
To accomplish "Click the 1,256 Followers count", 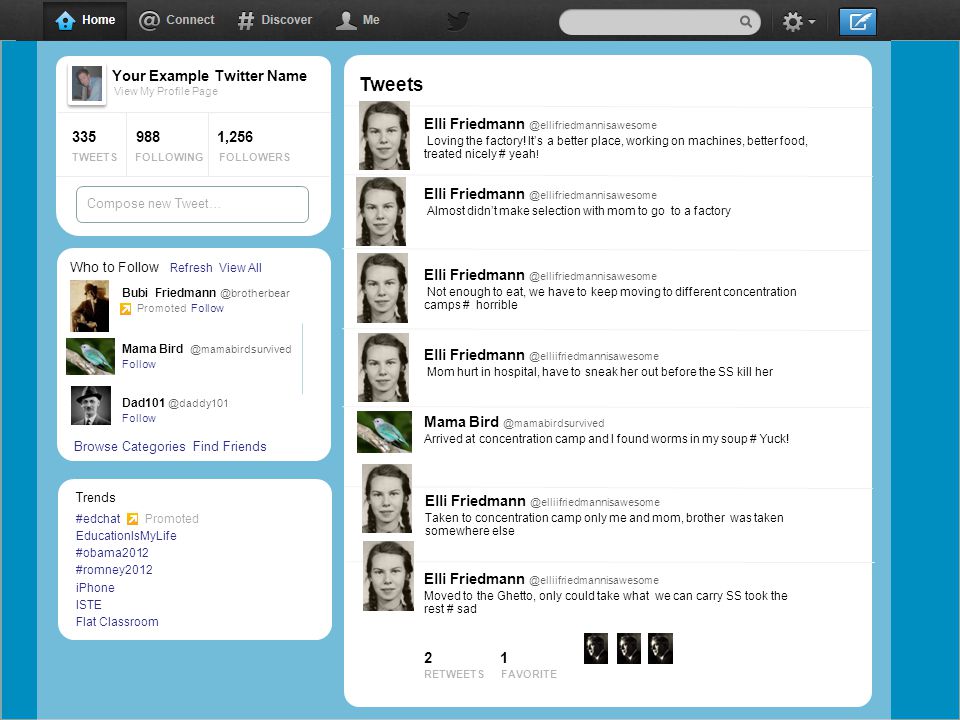I will 254,146.
